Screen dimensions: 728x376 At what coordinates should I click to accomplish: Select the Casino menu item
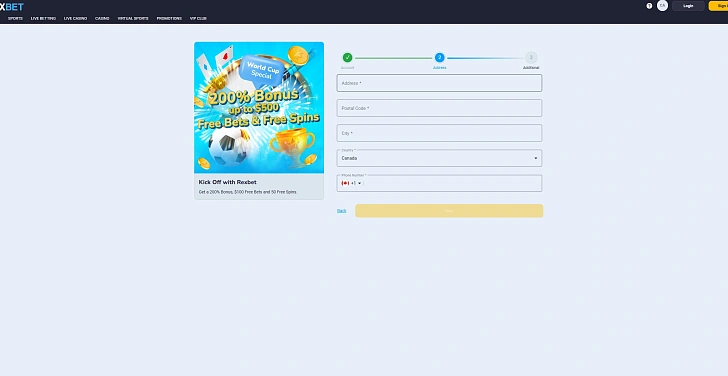coord(102,19)
